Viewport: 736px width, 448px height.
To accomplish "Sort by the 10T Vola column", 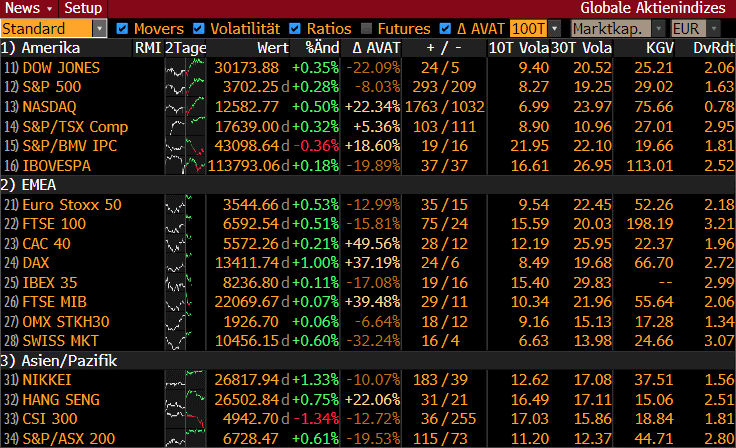I will [x=519, y=48].
